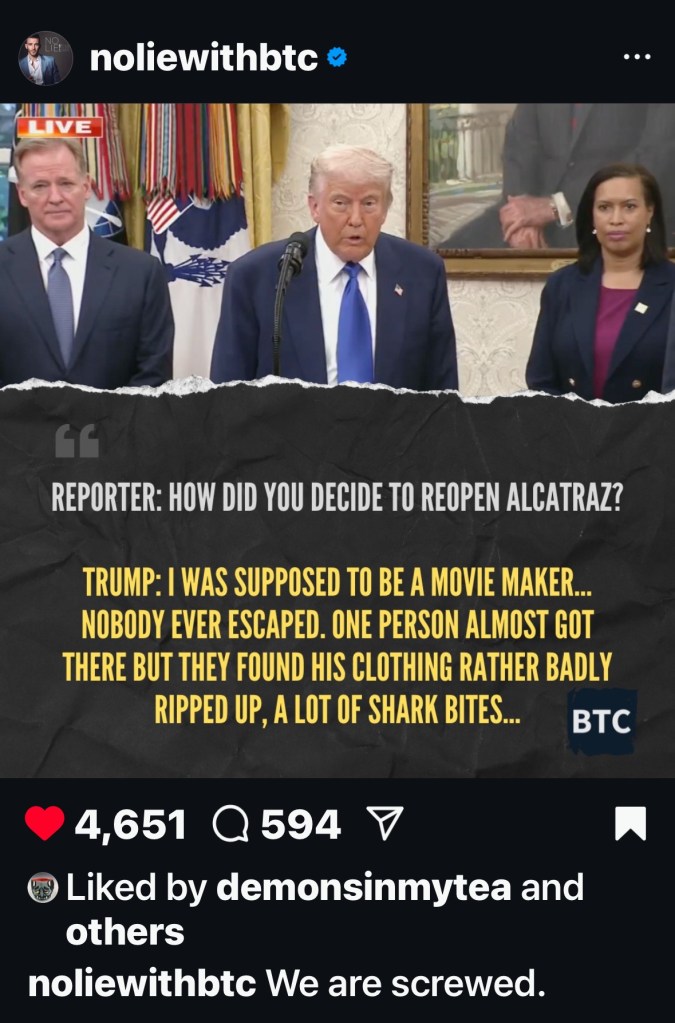Tap noliewithbtc username in caption
Screen dimensions: 675x1023
pyautogui.click(x=142, y=983)
